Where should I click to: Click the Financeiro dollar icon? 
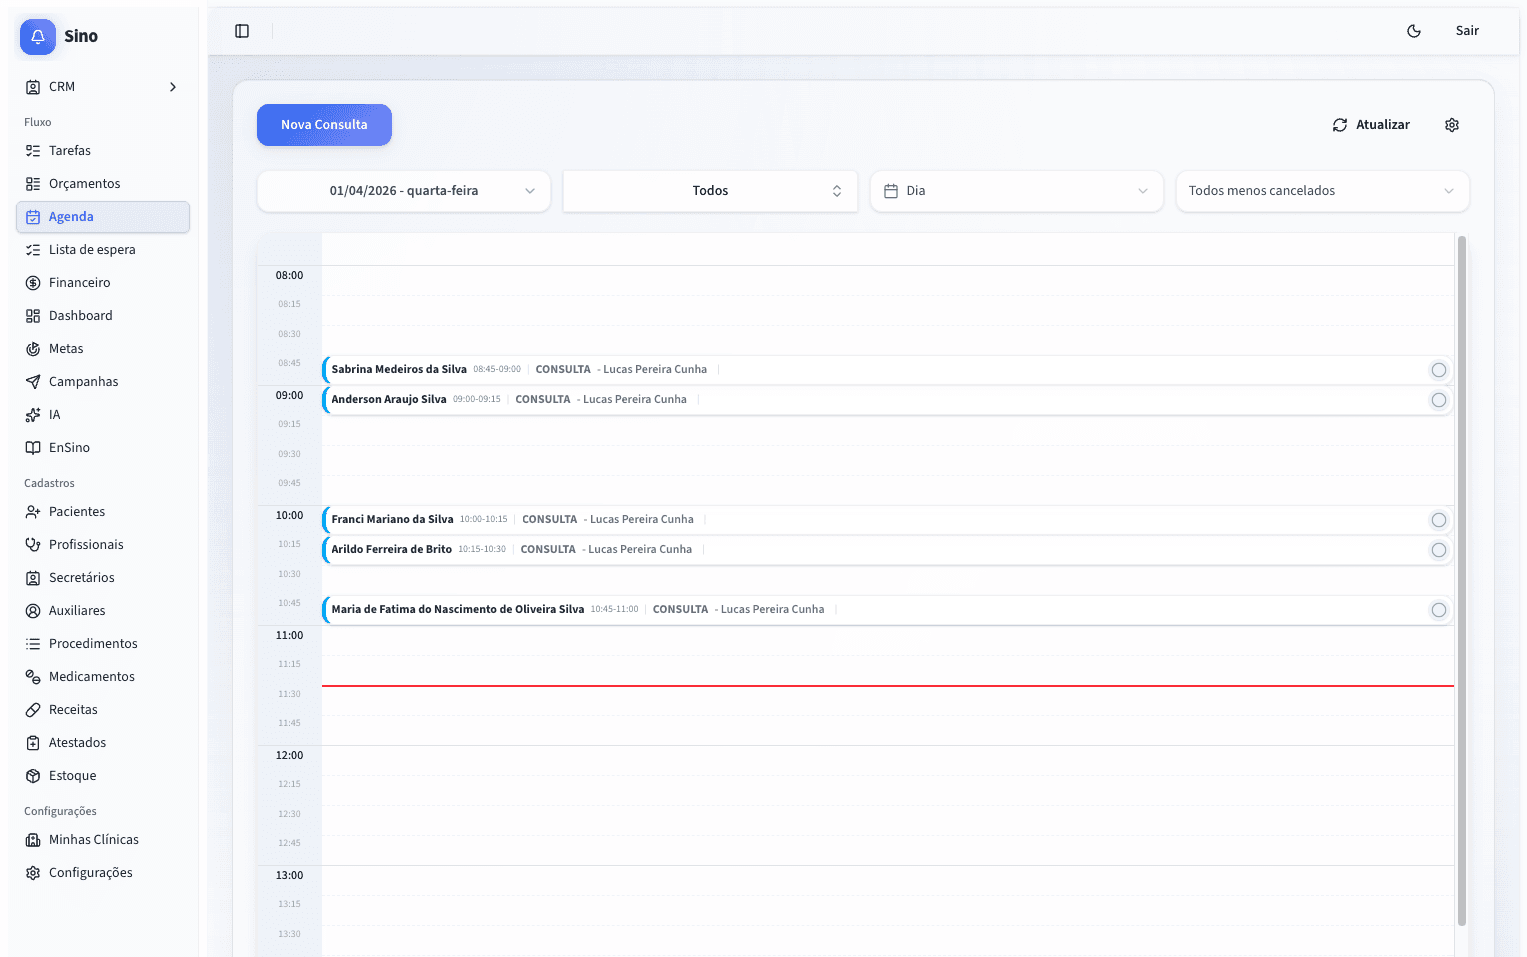coord(33,283)
